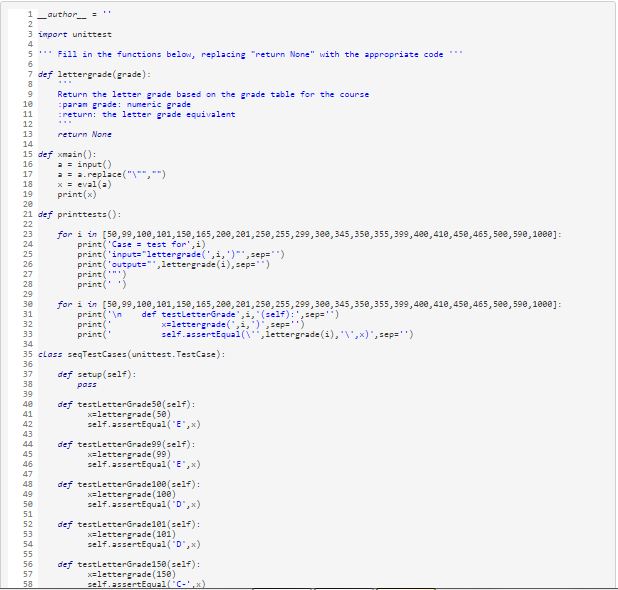Image resolution: width=618 pixels, height=590 pixels.
Task: Click the 'def testLetterGrade150(self):' method
Action: (129, 563)
